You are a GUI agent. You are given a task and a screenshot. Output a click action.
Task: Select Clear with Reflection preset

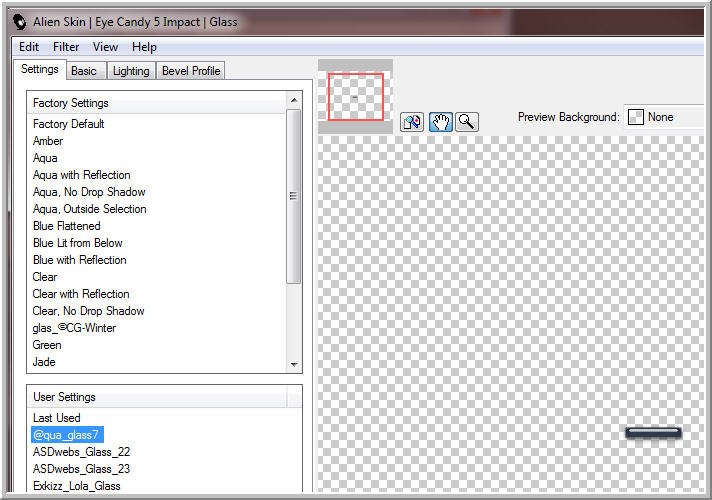[81, 294]
